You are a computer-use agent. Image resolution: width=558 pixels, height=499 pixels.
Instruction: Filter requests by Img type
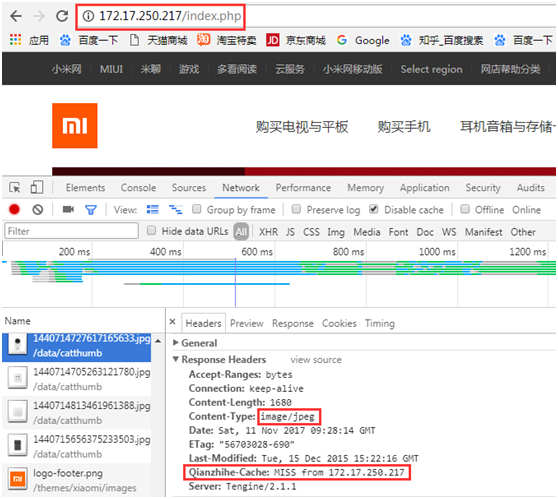pos(336,232)
